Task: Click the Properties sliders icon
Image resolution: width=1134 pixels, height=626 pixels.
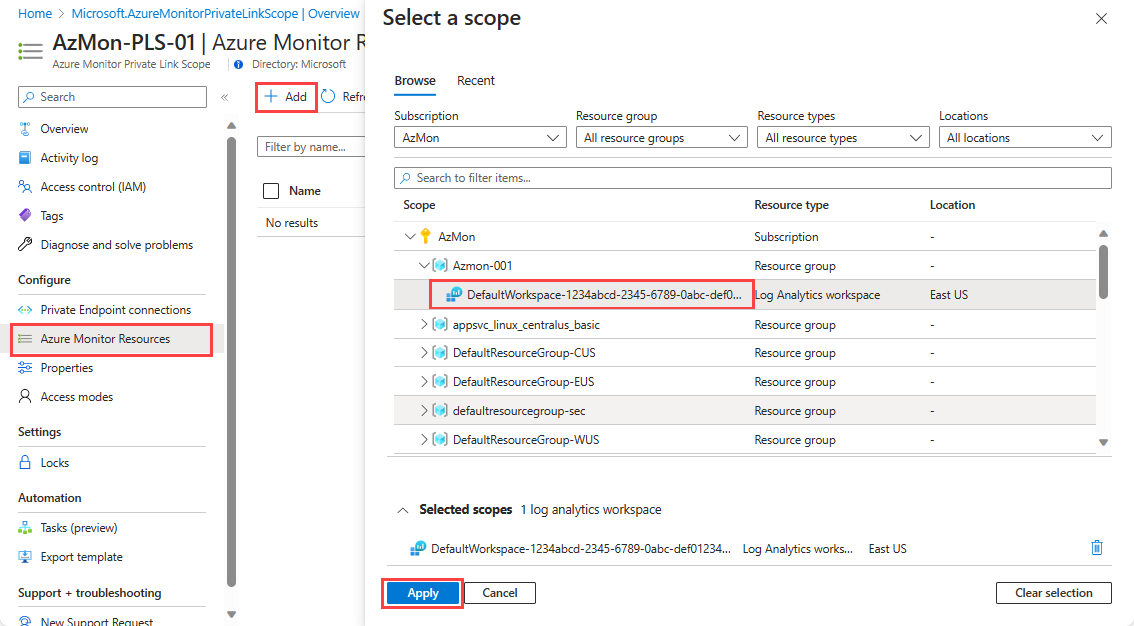Action: (x=25, y=367)
